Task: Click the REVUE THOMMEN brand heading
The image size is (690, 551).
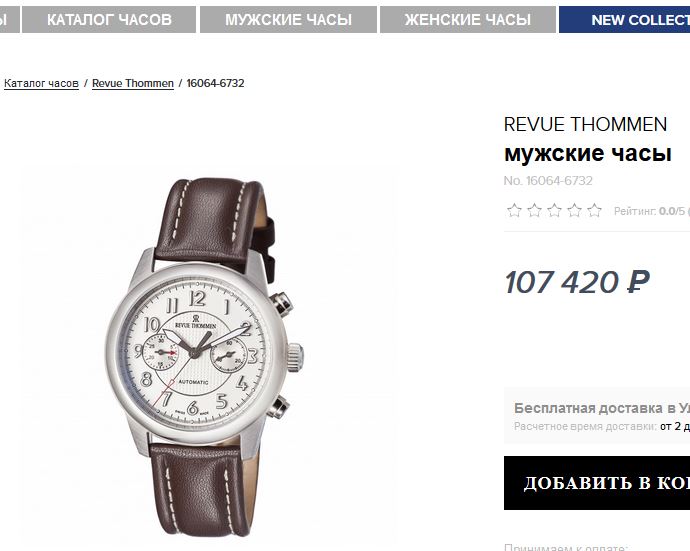Action: [585, 125]
